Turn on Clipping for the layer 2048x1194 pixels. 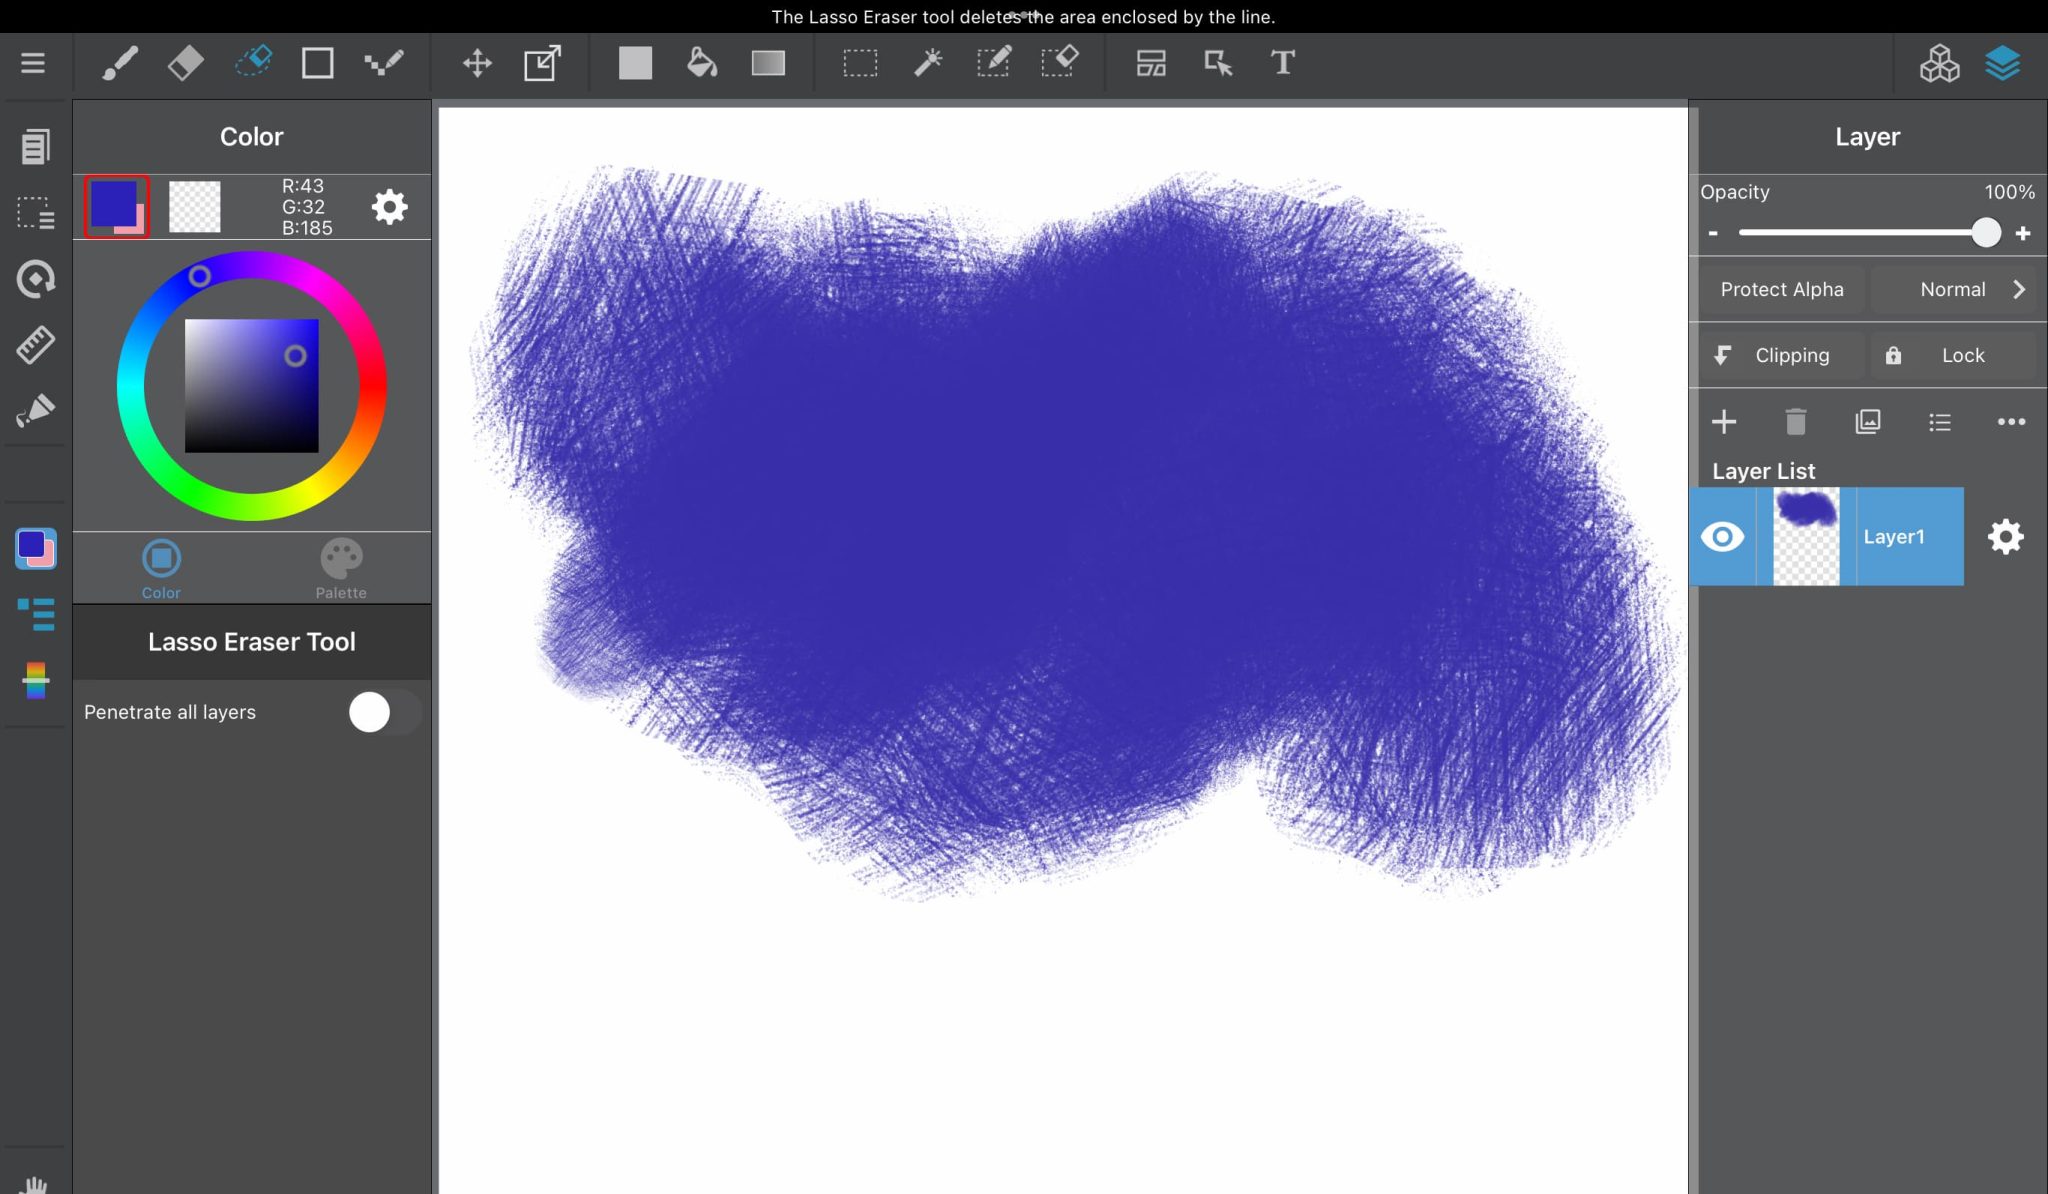[1781, 355]
